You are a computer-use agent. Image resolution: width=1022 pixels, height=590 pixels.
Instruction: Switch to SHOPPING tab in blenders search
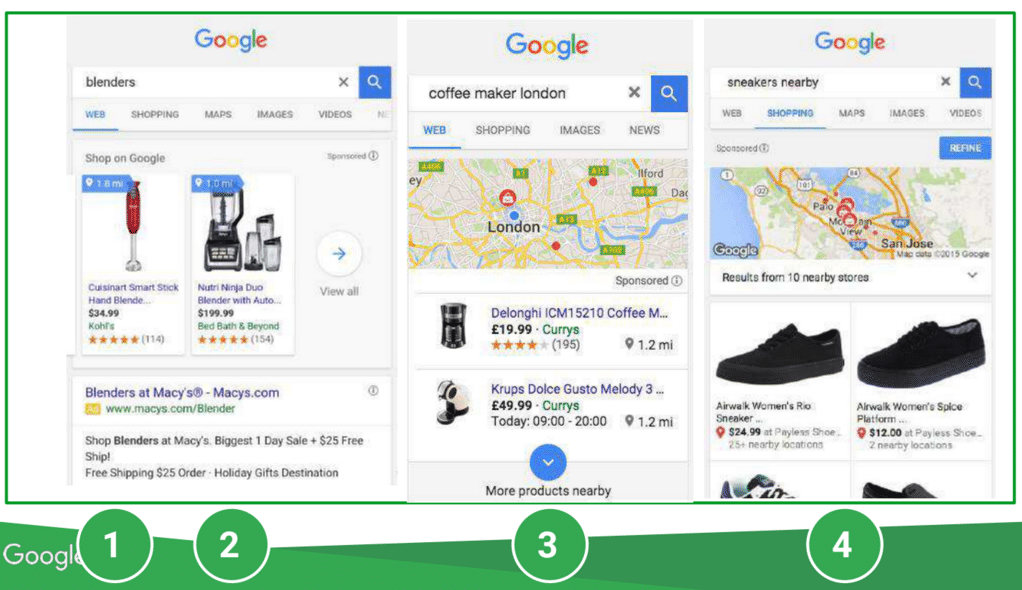pyautogui.click(x=154, y=114)
